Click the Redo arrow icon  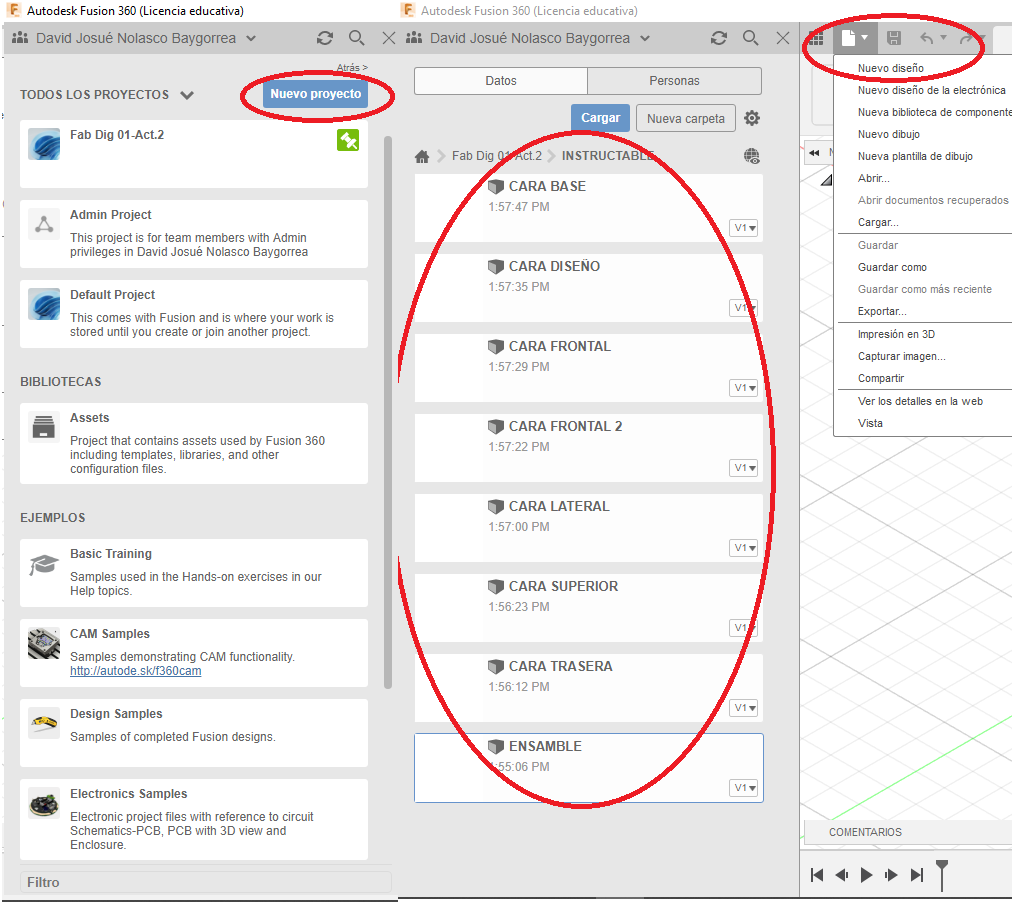point(966,39)
